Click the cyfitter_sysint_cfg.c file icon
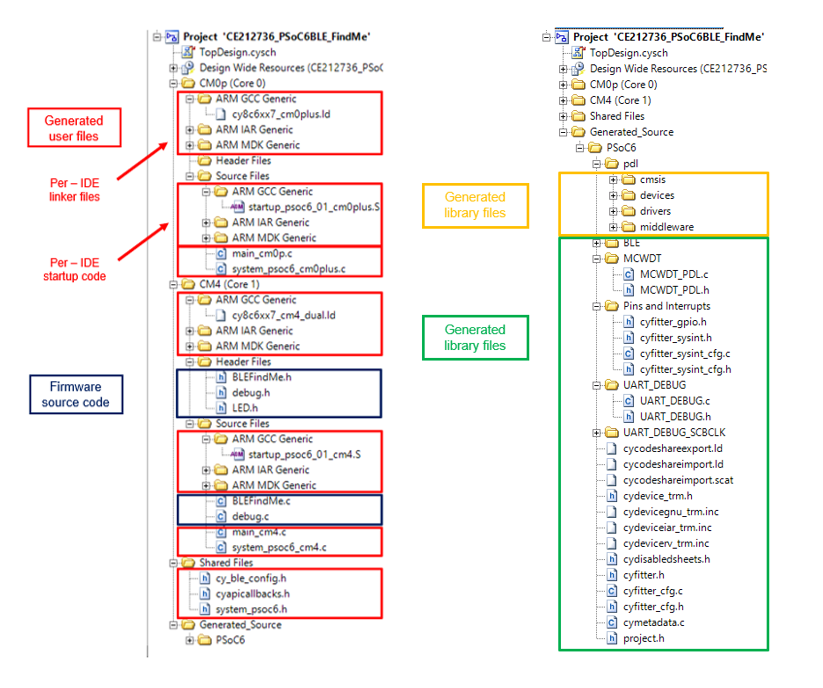Viewport: 823px width, 688px height. coord(628,354)
